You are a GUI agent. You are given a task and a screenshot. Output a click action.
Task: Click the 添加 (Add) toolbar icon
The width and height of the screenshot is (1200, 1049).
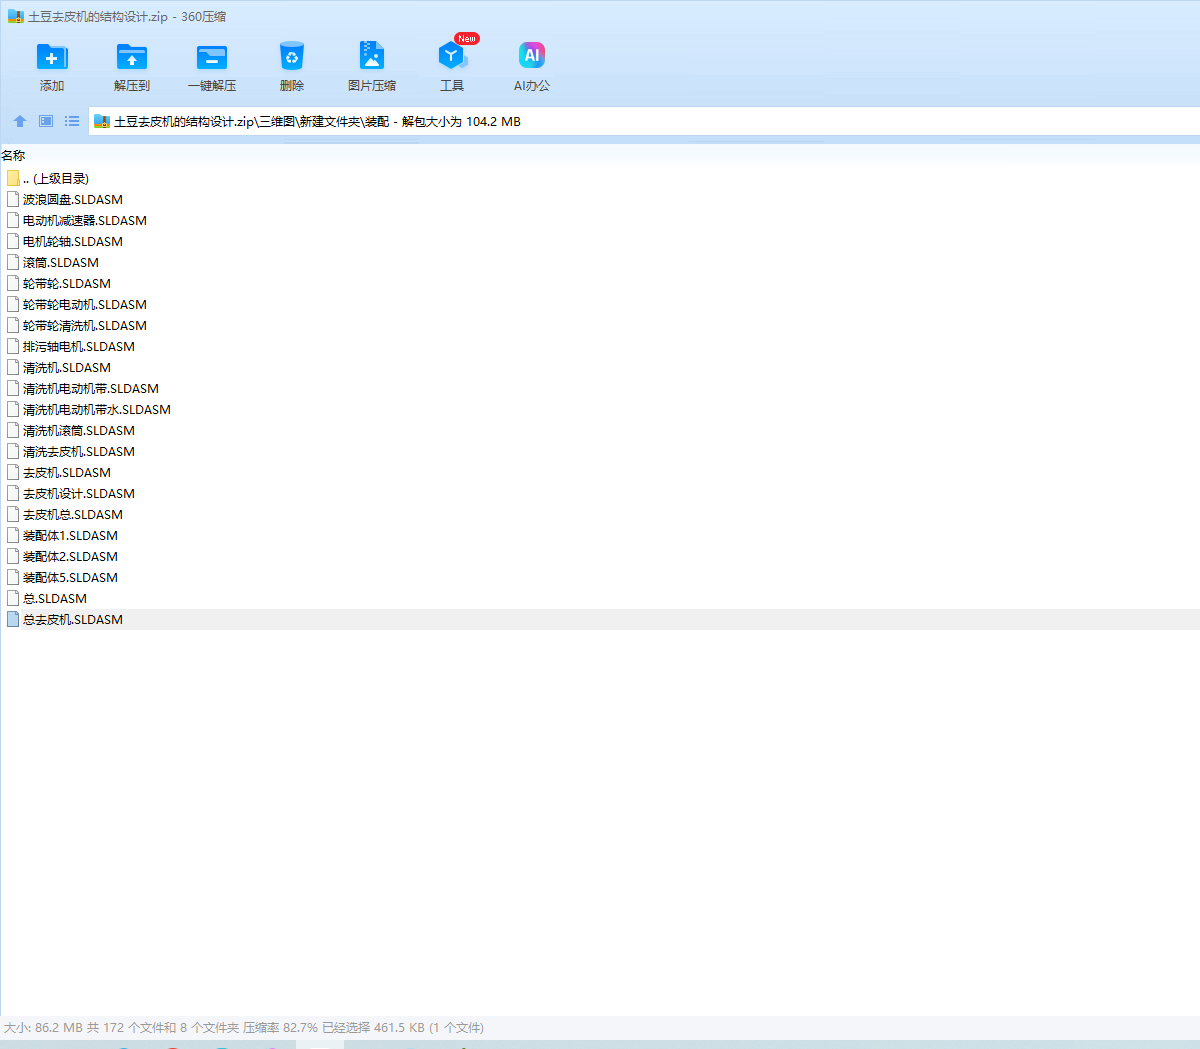coord(52,57)
